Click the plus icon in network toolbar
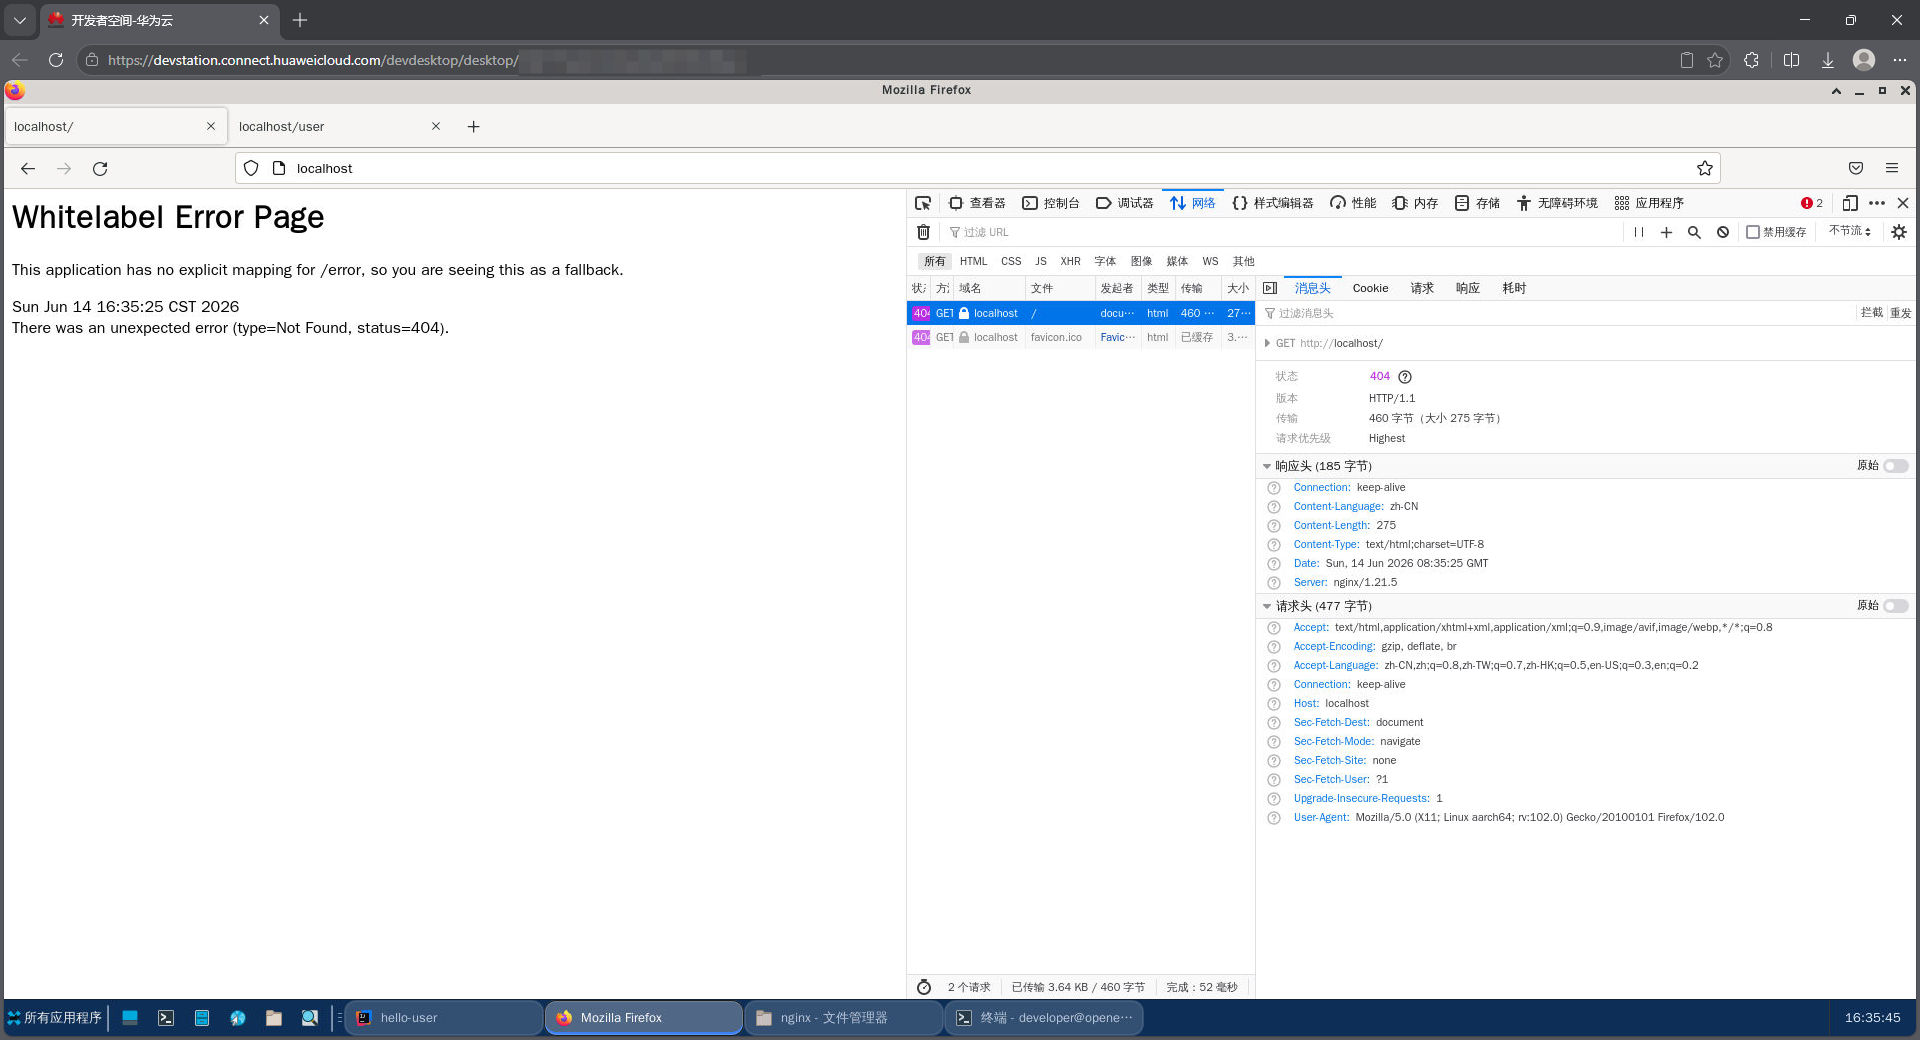Screen dimensions: 1920x1040 click(x=1666, y=232)
